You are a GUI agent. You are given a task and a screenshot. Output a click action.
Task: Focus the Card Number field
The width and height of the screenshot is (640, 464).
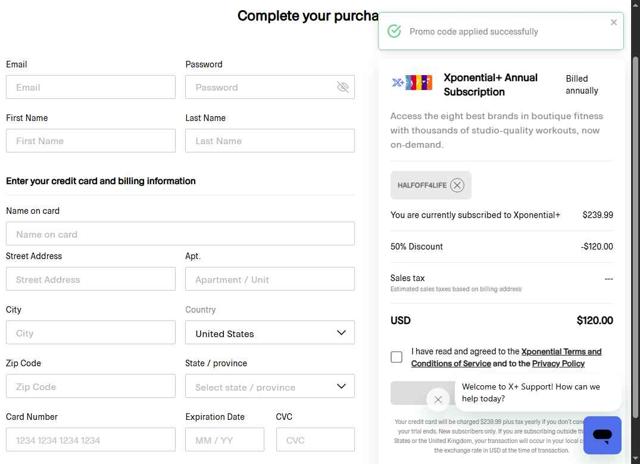[x=91, y=440]
